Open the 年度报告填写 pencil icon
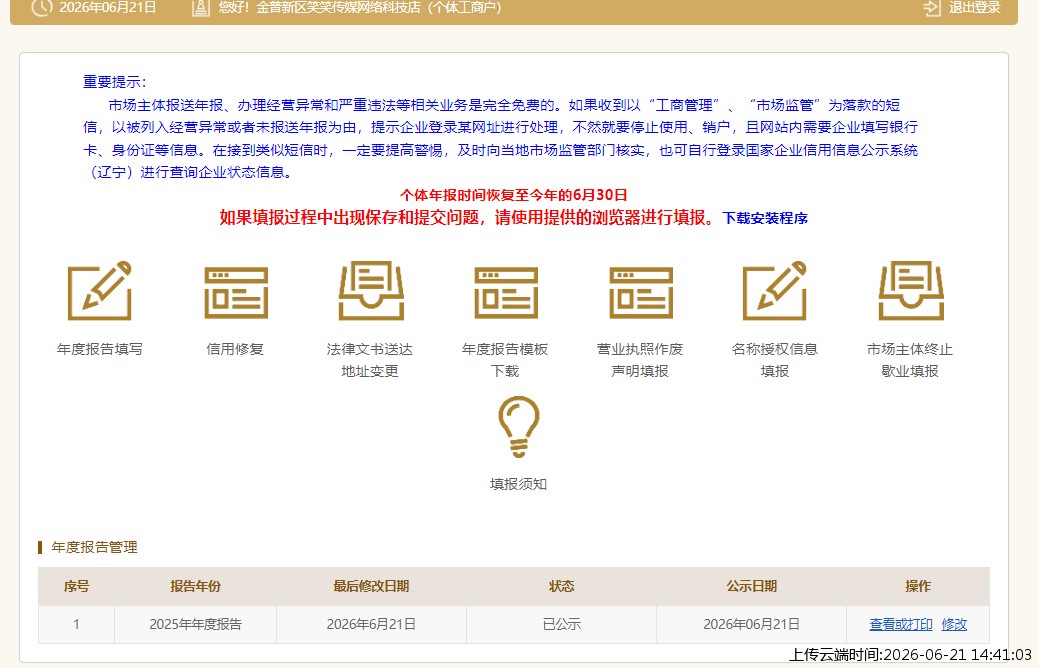Viewport: 1039px width, 668px height. (x=100, y=291)
